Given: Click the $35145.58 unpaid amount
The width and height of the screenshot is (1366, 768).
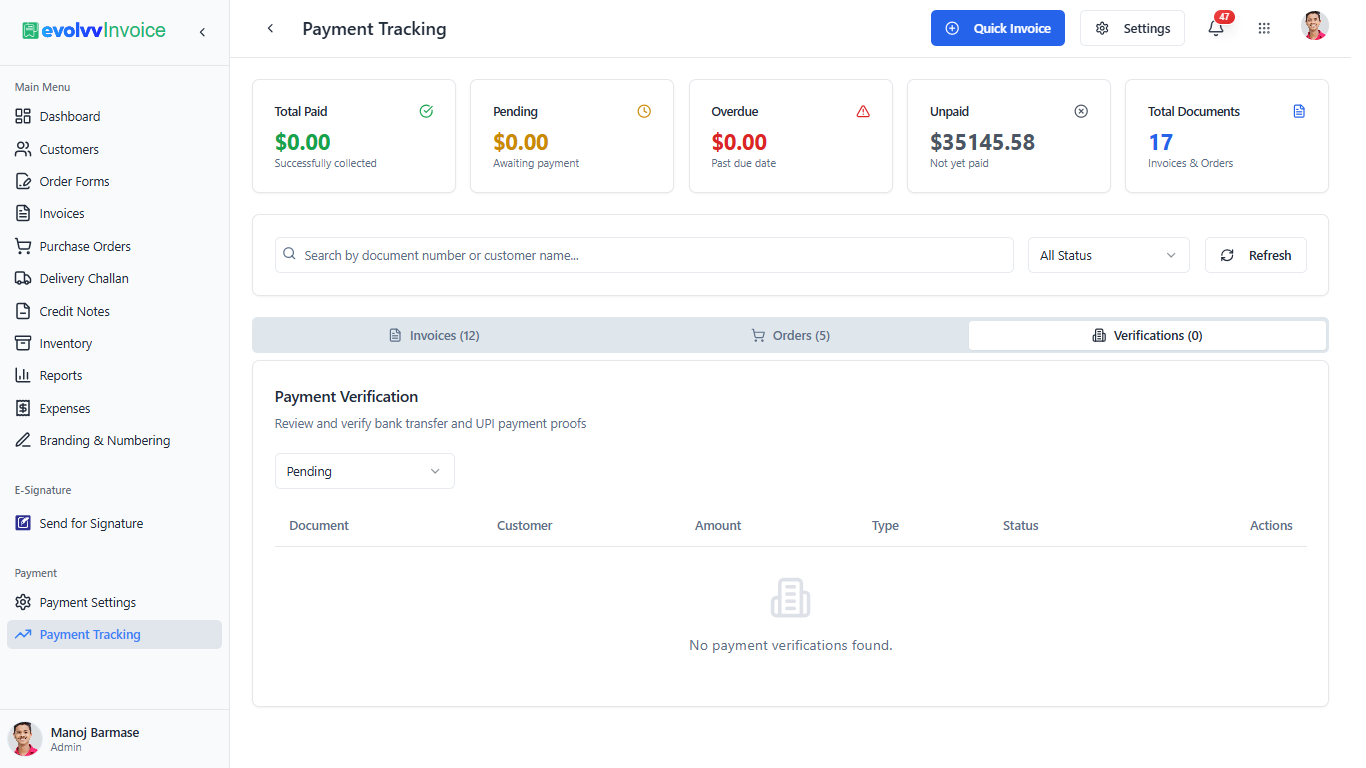Looking at the screenshot, I should tap(982, 142).
